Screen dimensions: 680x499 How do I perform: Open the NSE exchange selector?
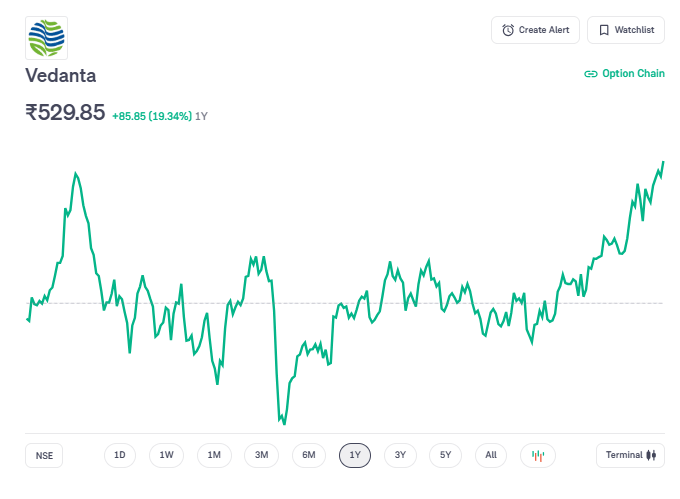tap(44, 455)
